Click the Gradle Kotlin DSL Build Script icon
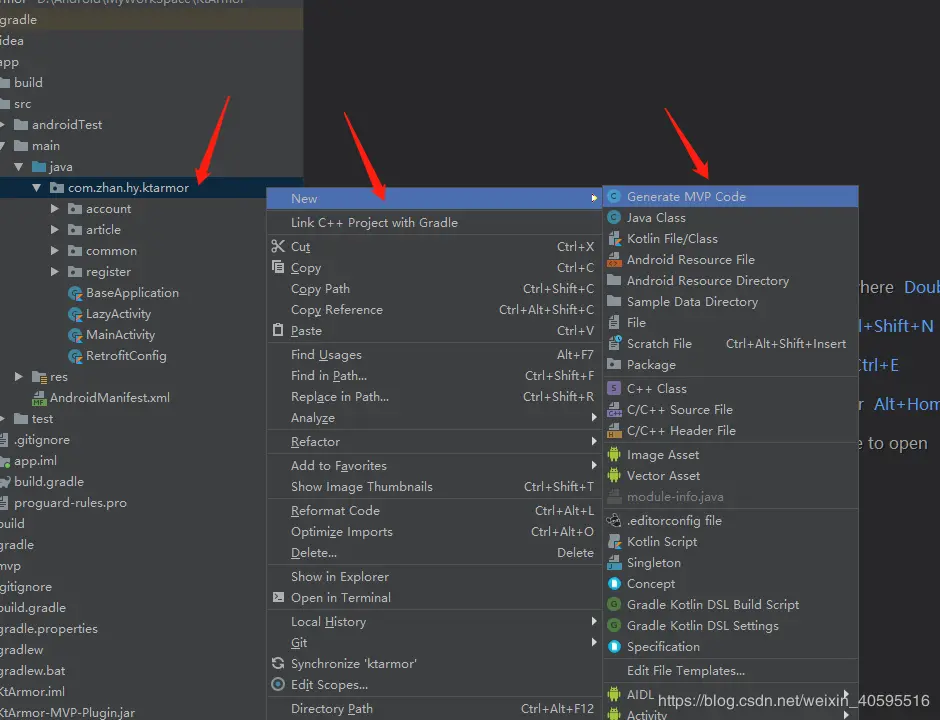The height and width of the screenshot is (720, 940). [x=614, y=604]
